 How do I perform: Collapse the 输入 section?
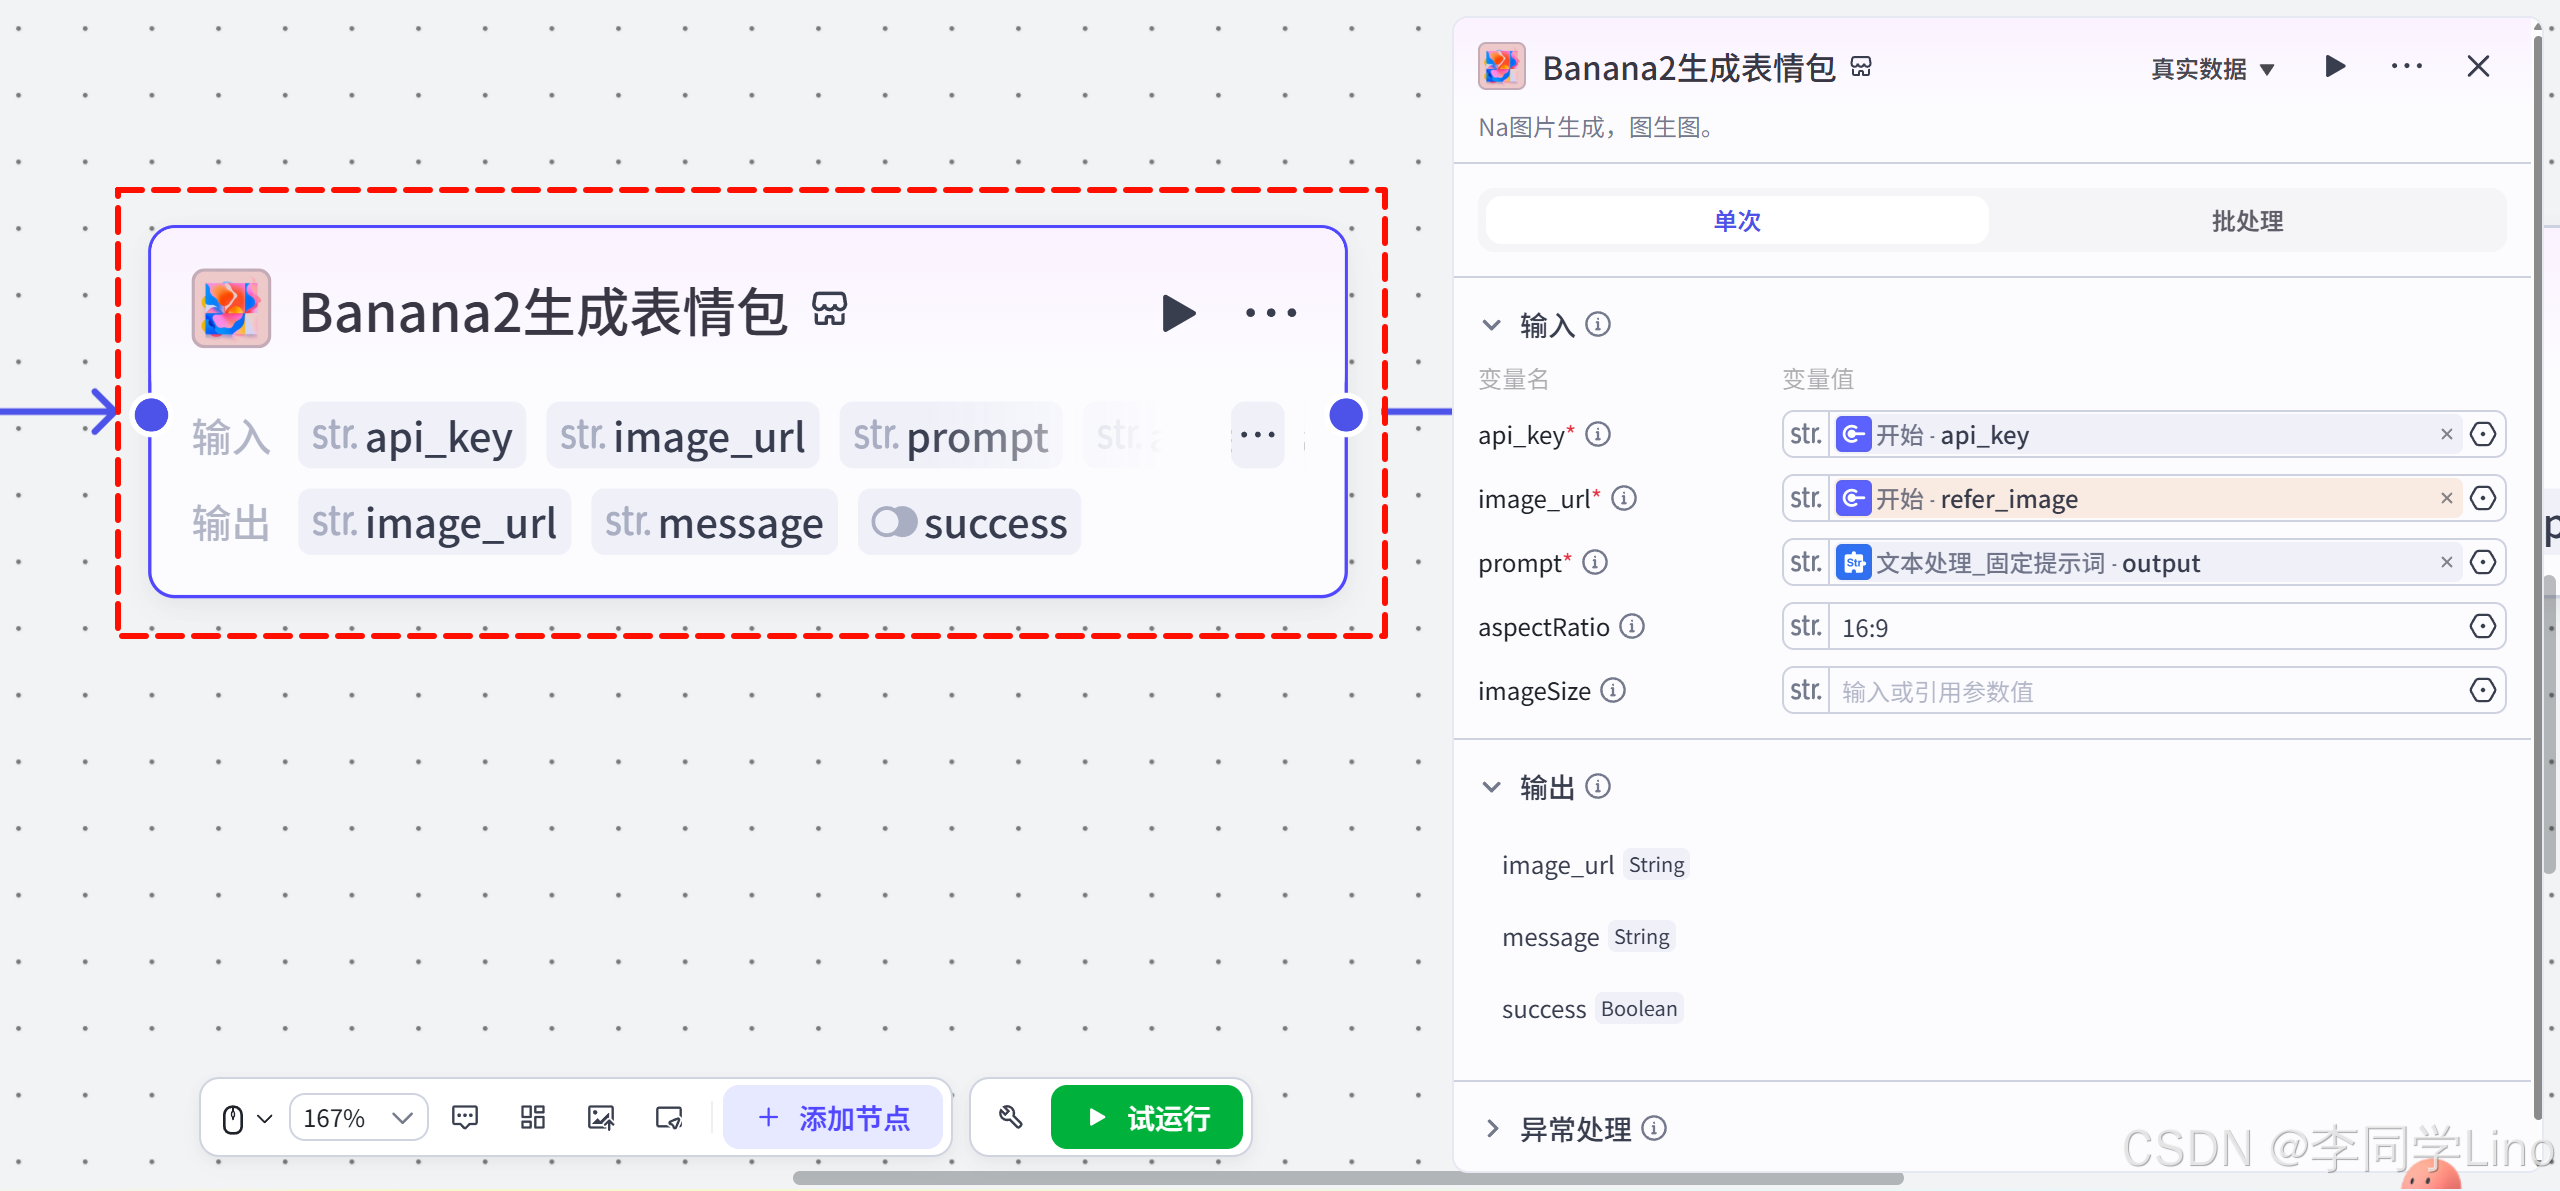1492,325
